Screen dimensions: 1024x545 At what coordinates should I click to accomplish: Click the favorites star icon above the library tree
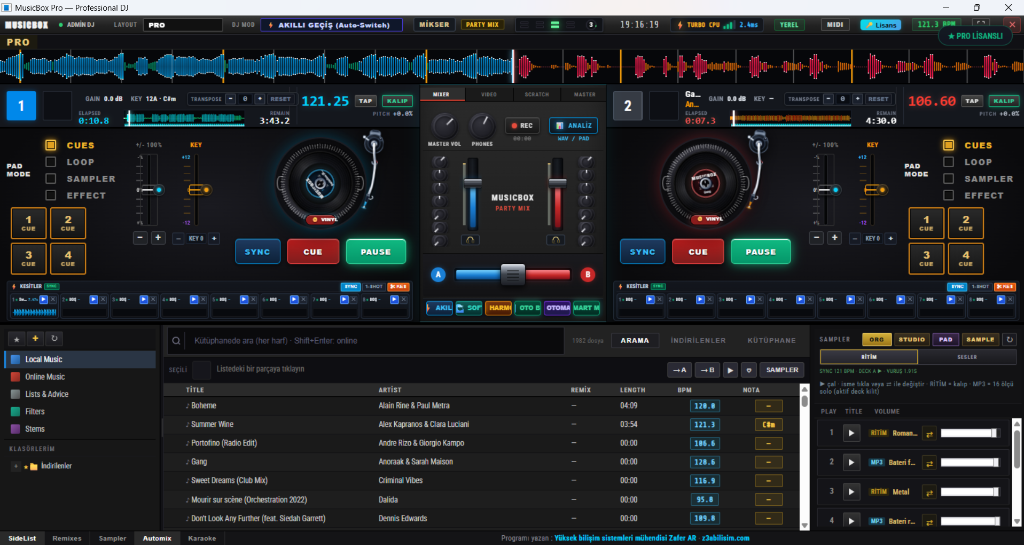(x=16, y=339)
